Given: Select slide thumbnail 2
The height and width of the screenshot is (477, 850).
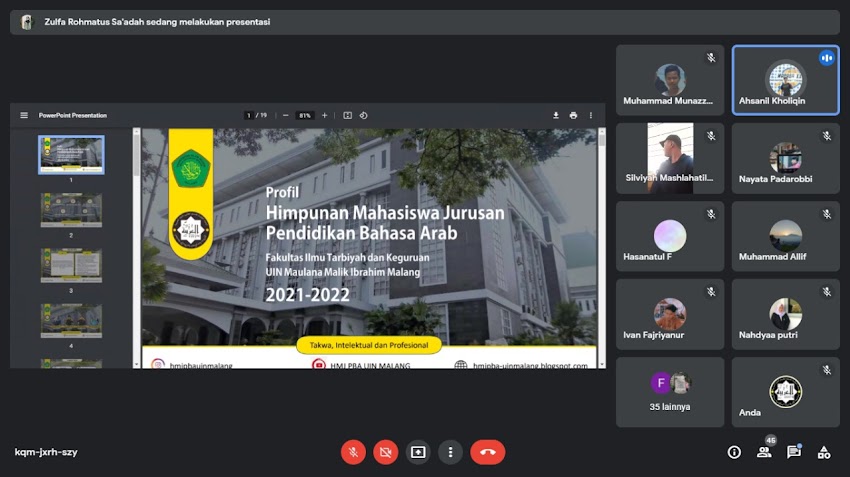Looking at the screenshot, I should point(71,210).
